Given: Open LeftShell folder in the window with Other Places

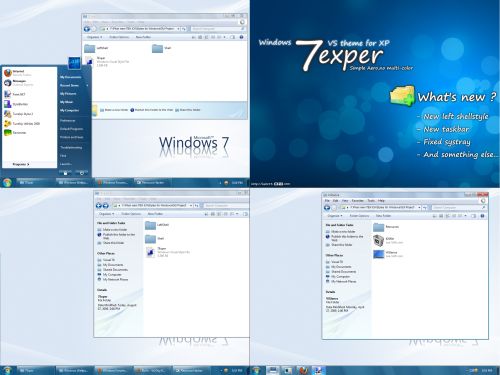Looking at the screenshot, I should tap(157, 225).
